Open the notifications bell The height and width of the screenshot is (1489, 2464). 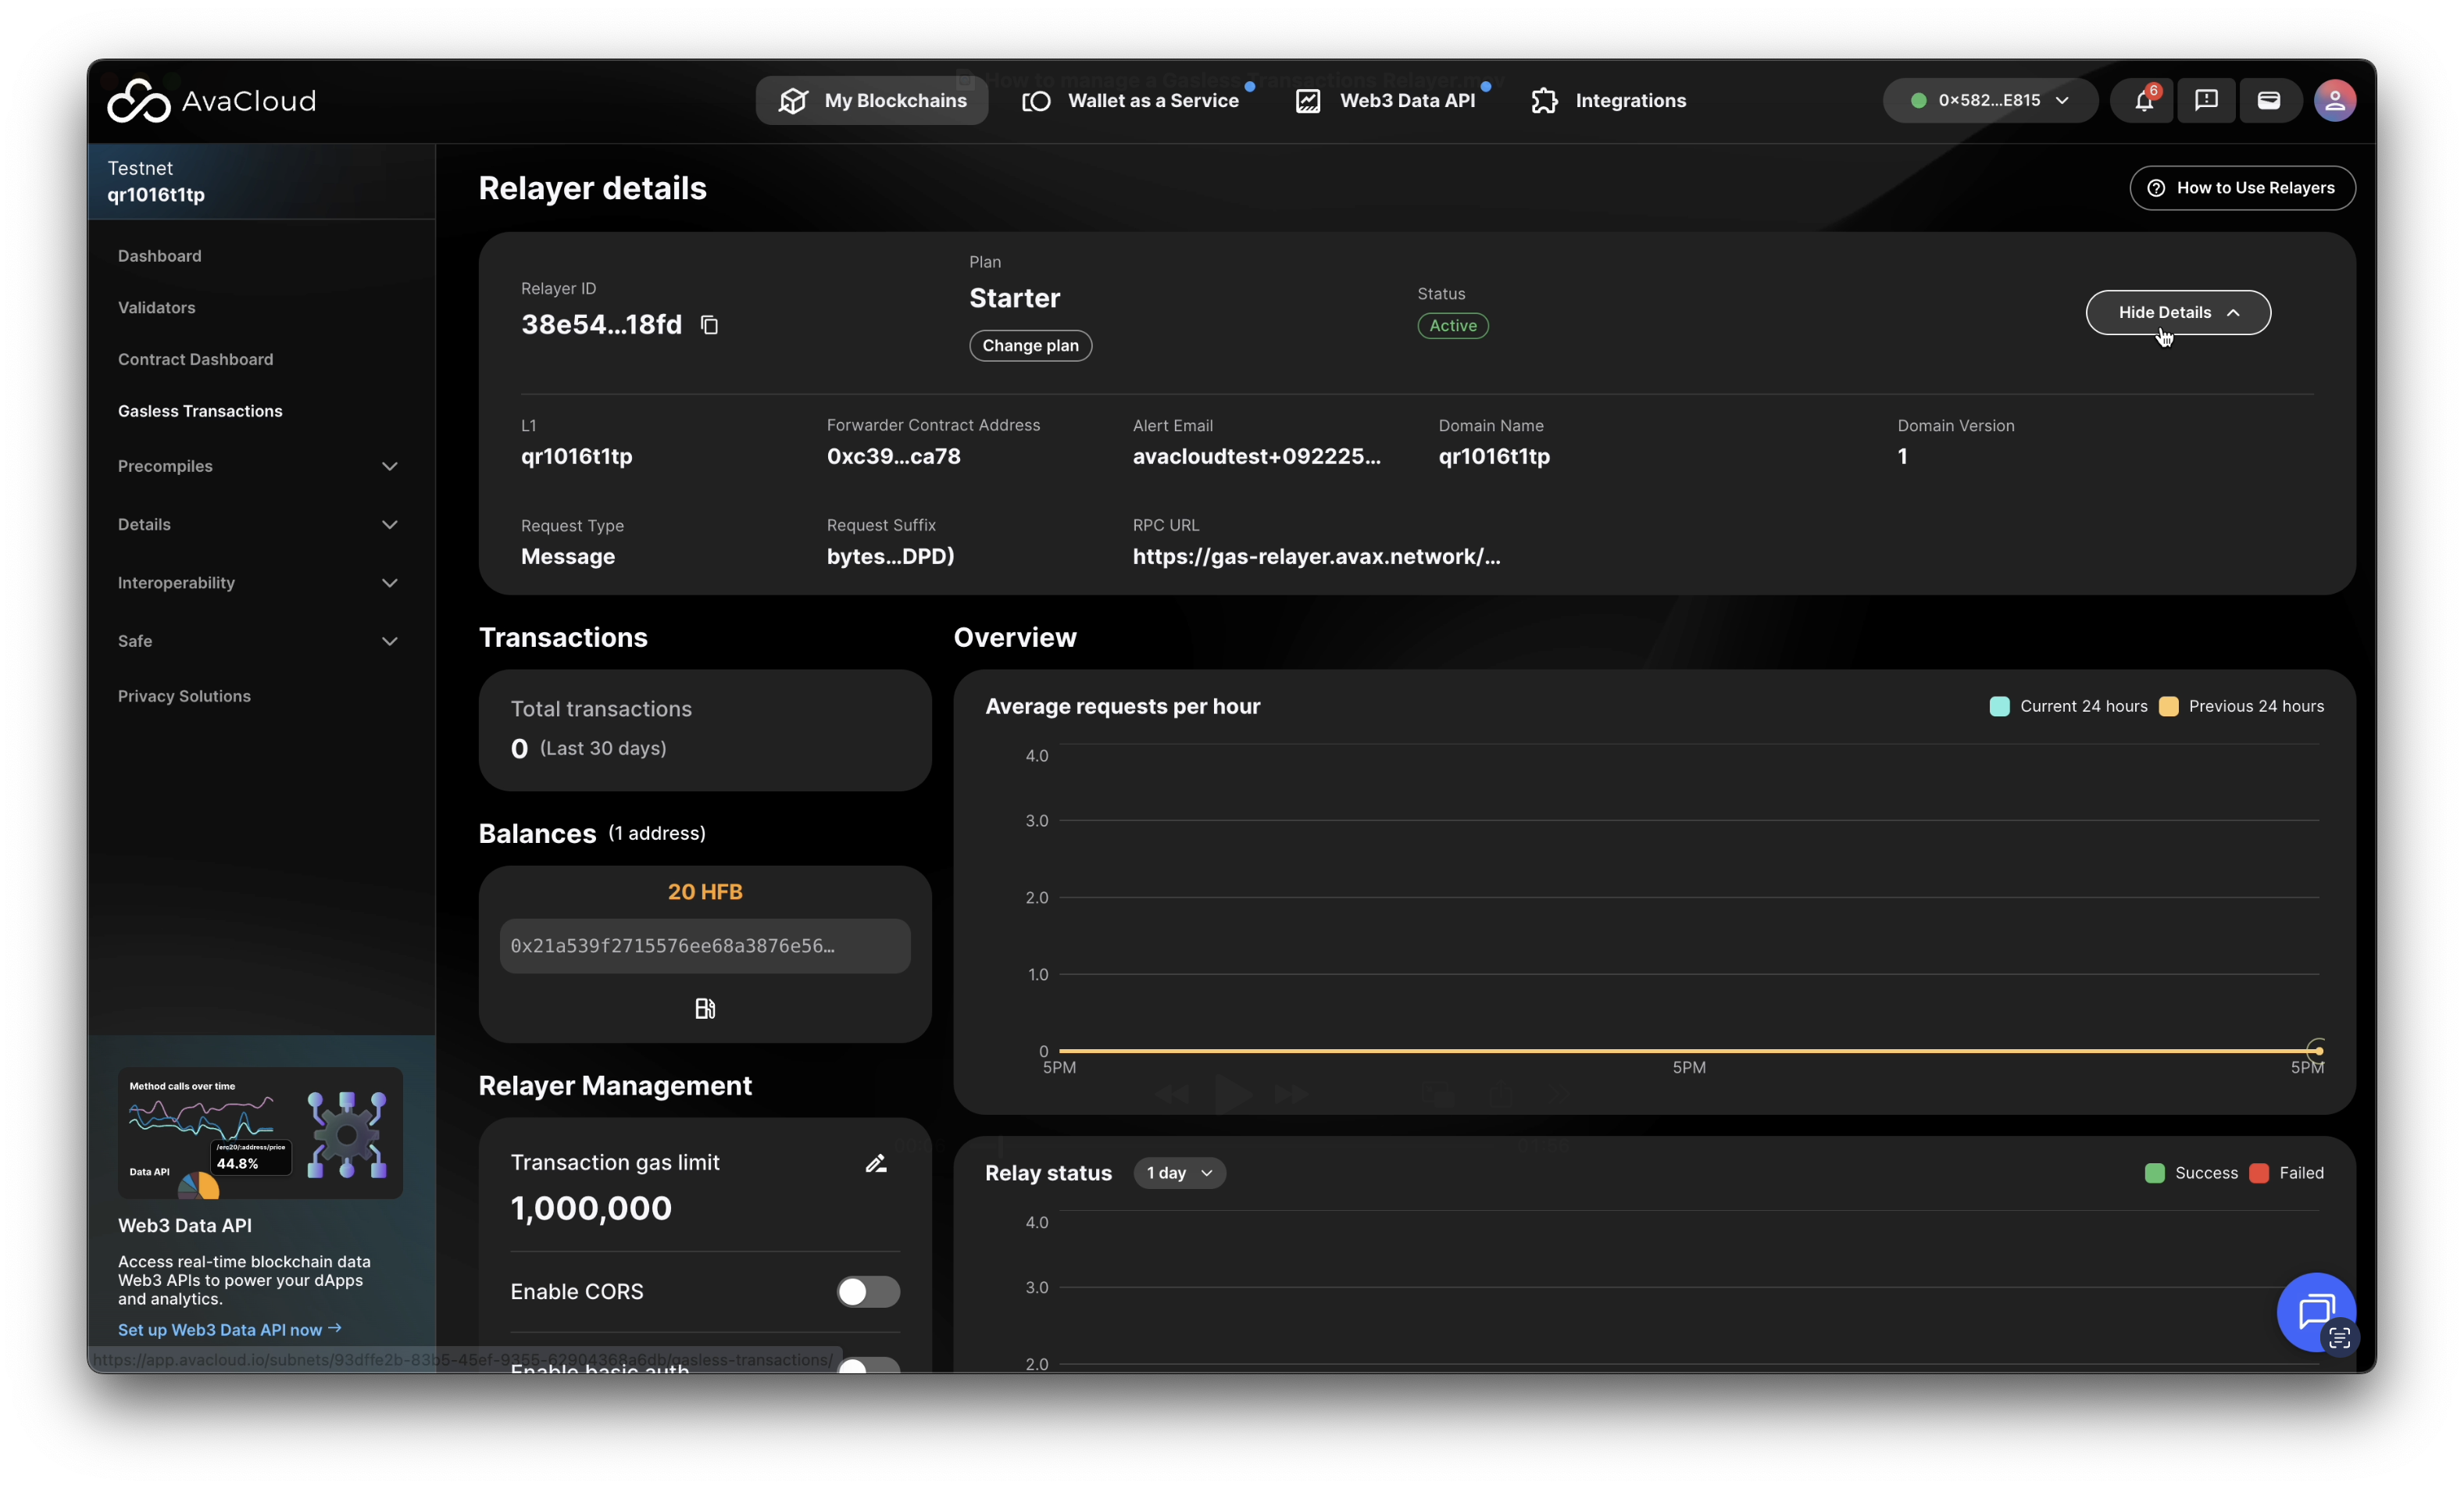tap(2143, 101)
